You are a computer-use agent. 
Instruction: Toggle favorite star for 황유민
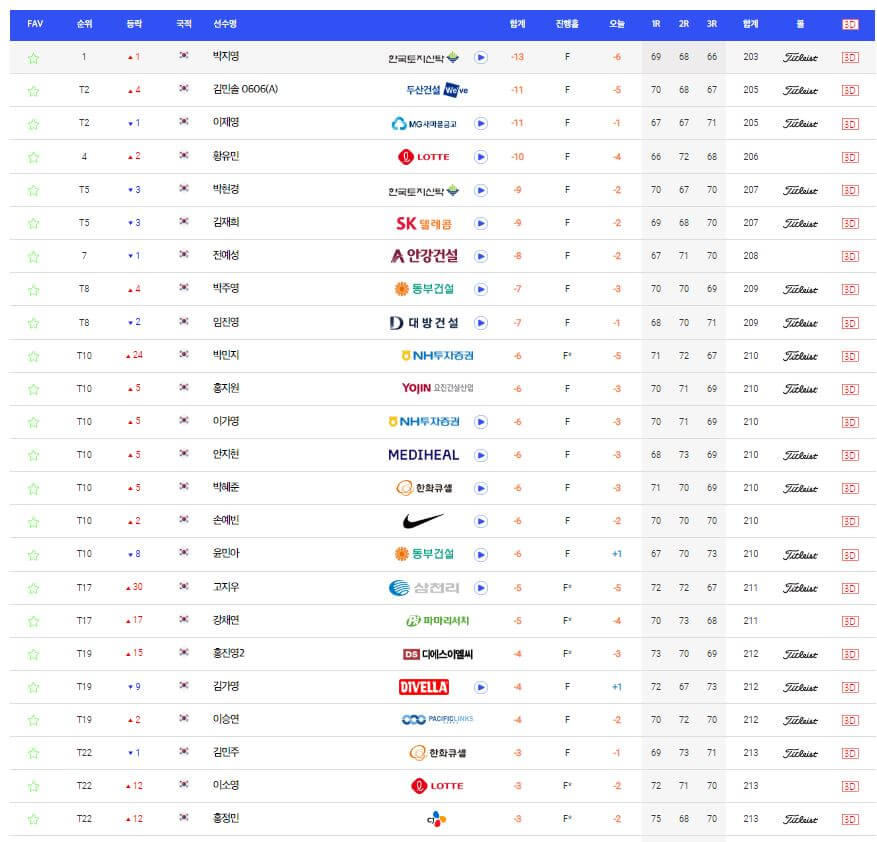point(34,157)
